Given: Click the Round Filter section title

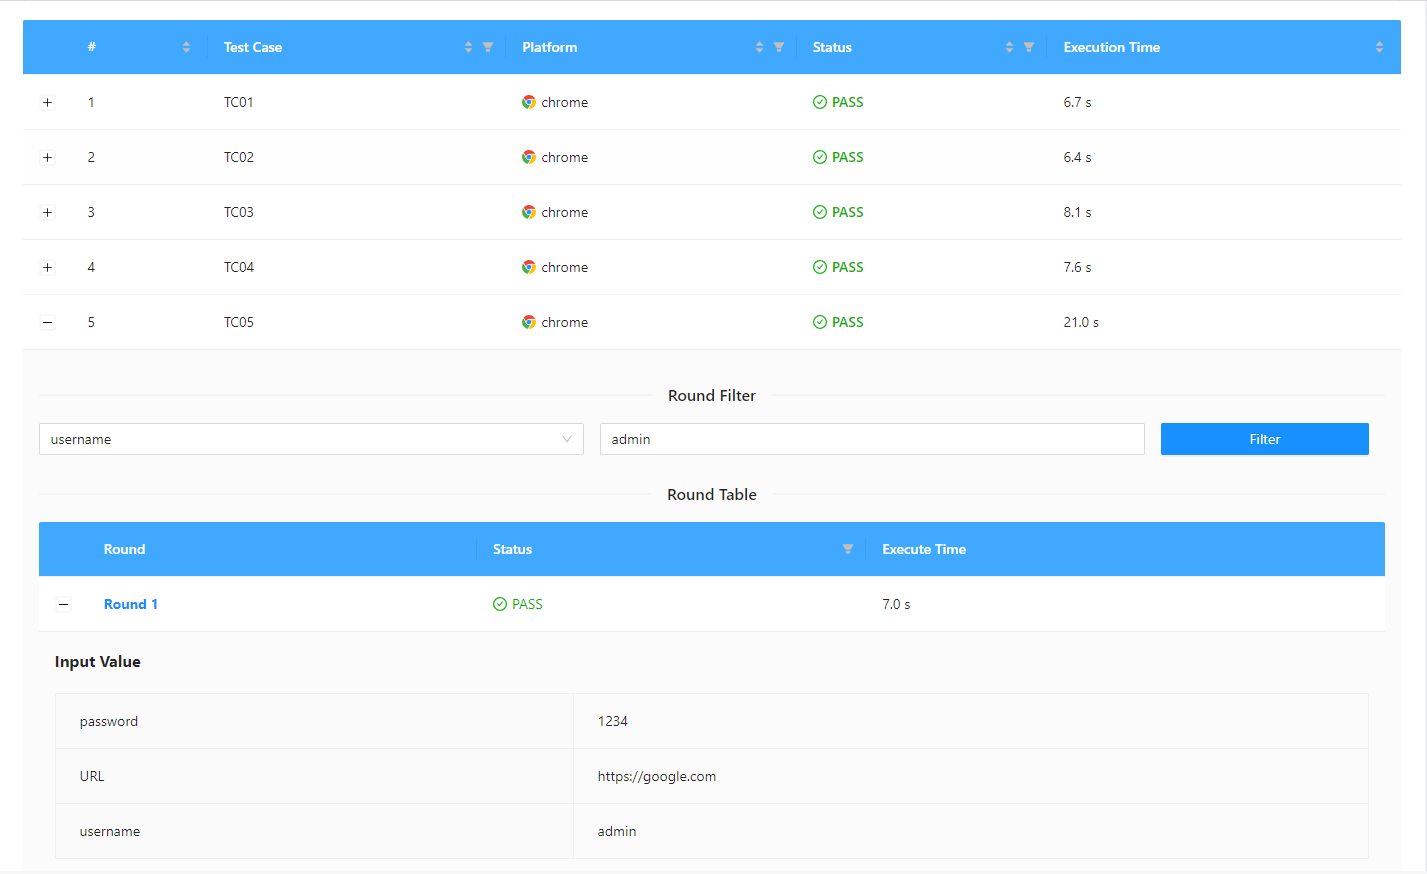Looking at the screenshot, I should 712,395.
